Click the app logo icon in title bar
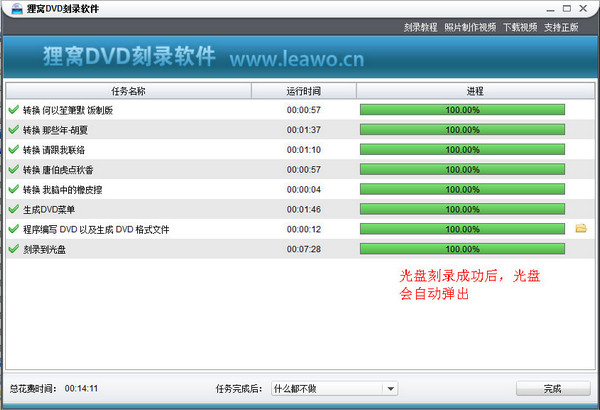The height and width of the screenshot is (410, 600). click(17, 8)
